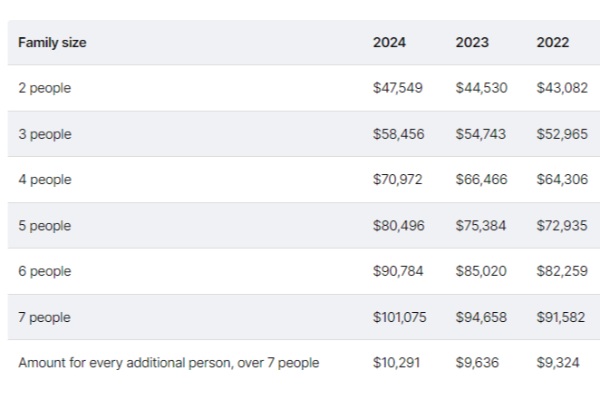The width and height of the screenshot is (600, 400).
Task: Select the 7 people row label
Action: point(45,317)
